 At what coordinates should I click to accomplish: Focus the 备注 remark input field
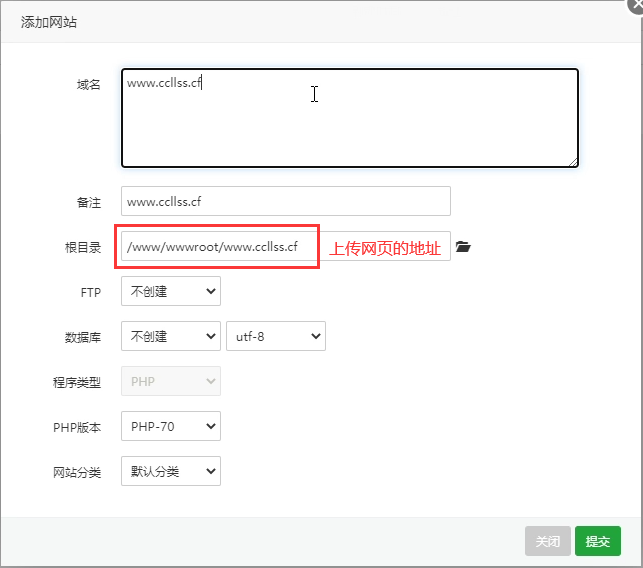(x=285, y=201)
